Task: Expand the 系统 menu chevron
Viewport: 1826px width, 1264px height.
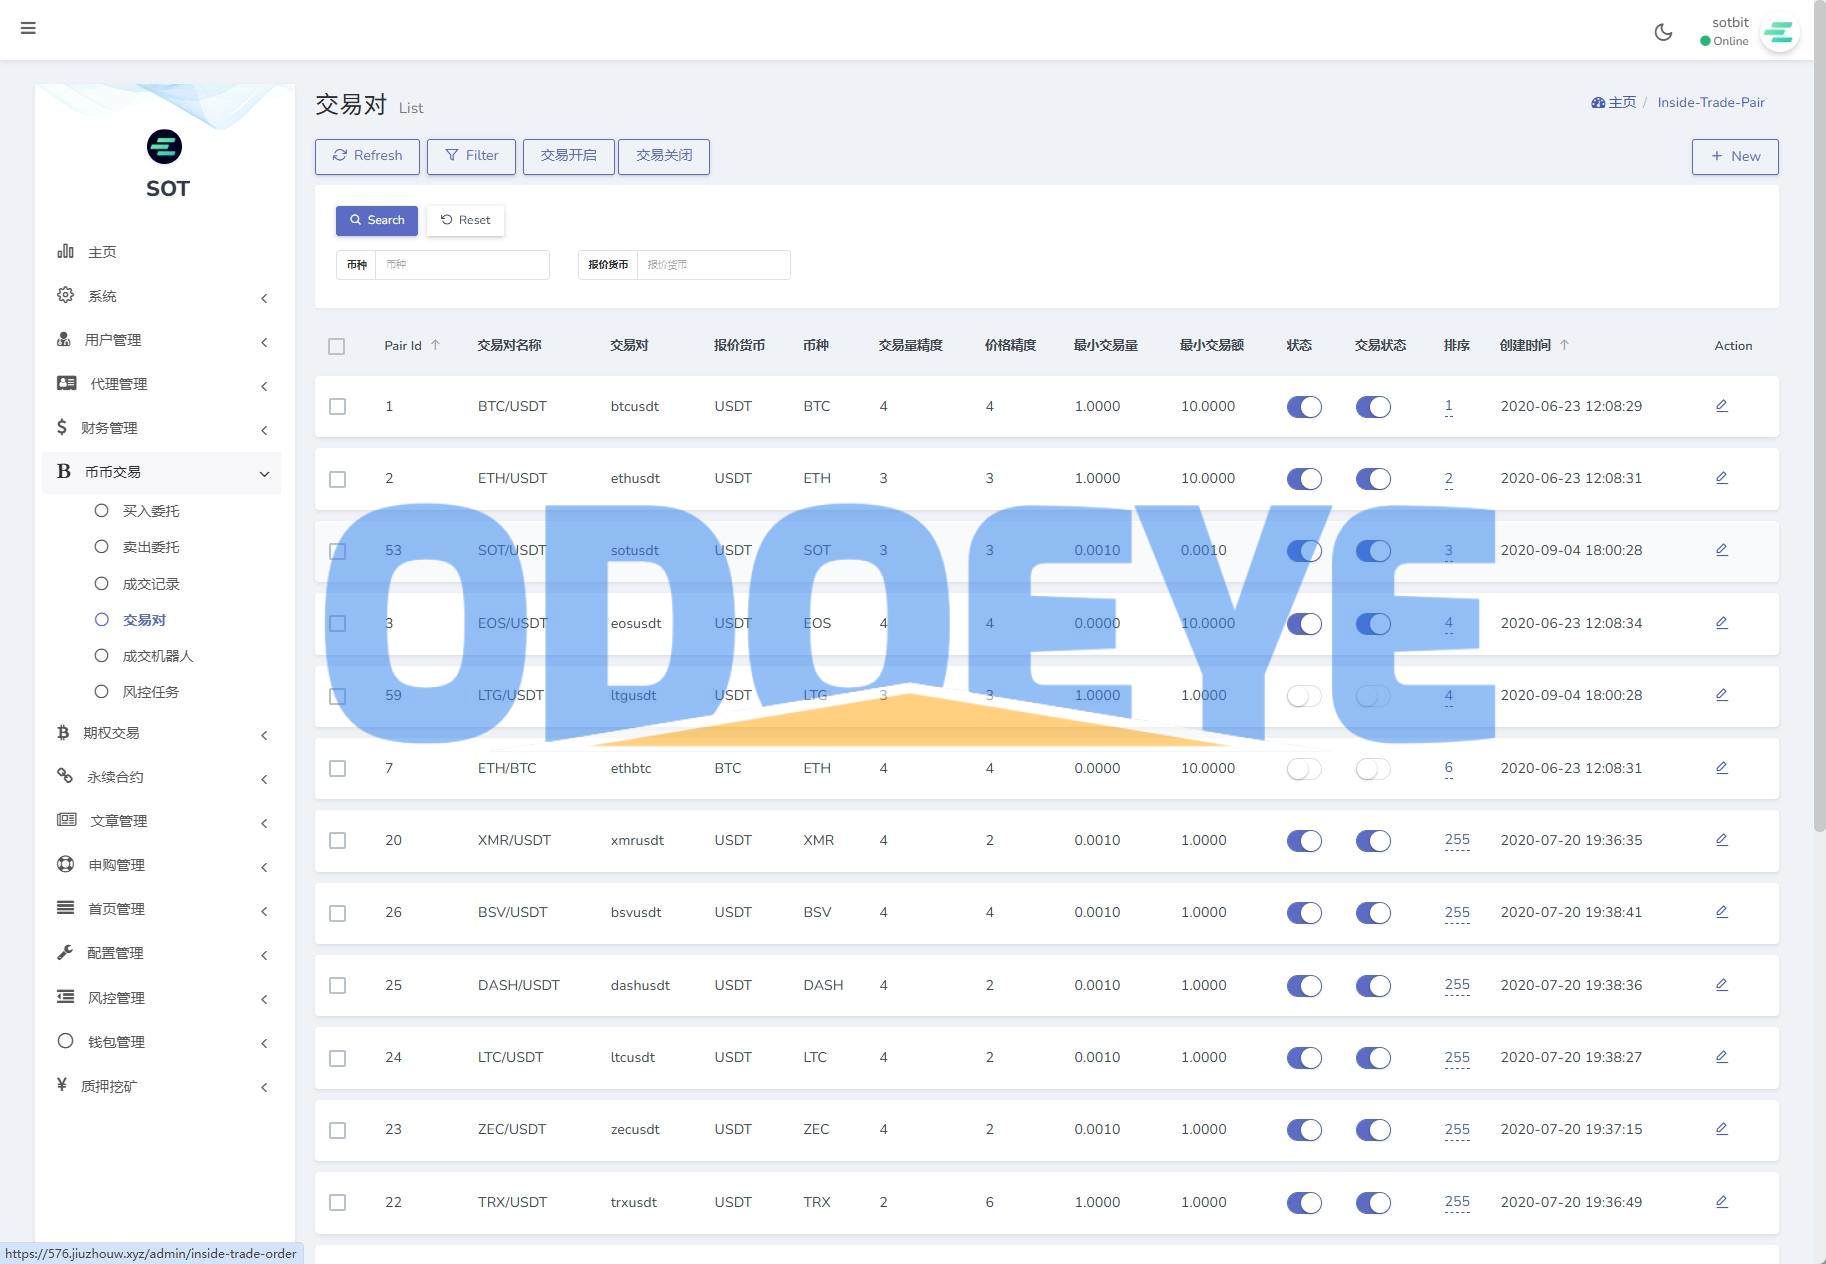Action: click(x=264, y=298)
